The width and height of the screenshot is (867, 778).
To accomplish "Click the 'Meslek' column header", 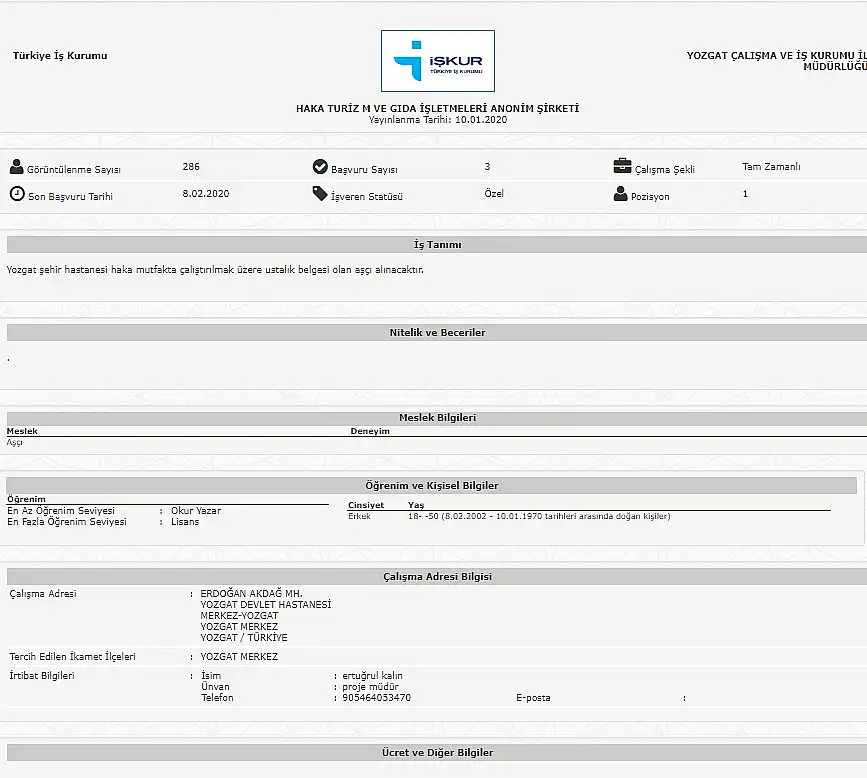I will click(x=22, y=431).
